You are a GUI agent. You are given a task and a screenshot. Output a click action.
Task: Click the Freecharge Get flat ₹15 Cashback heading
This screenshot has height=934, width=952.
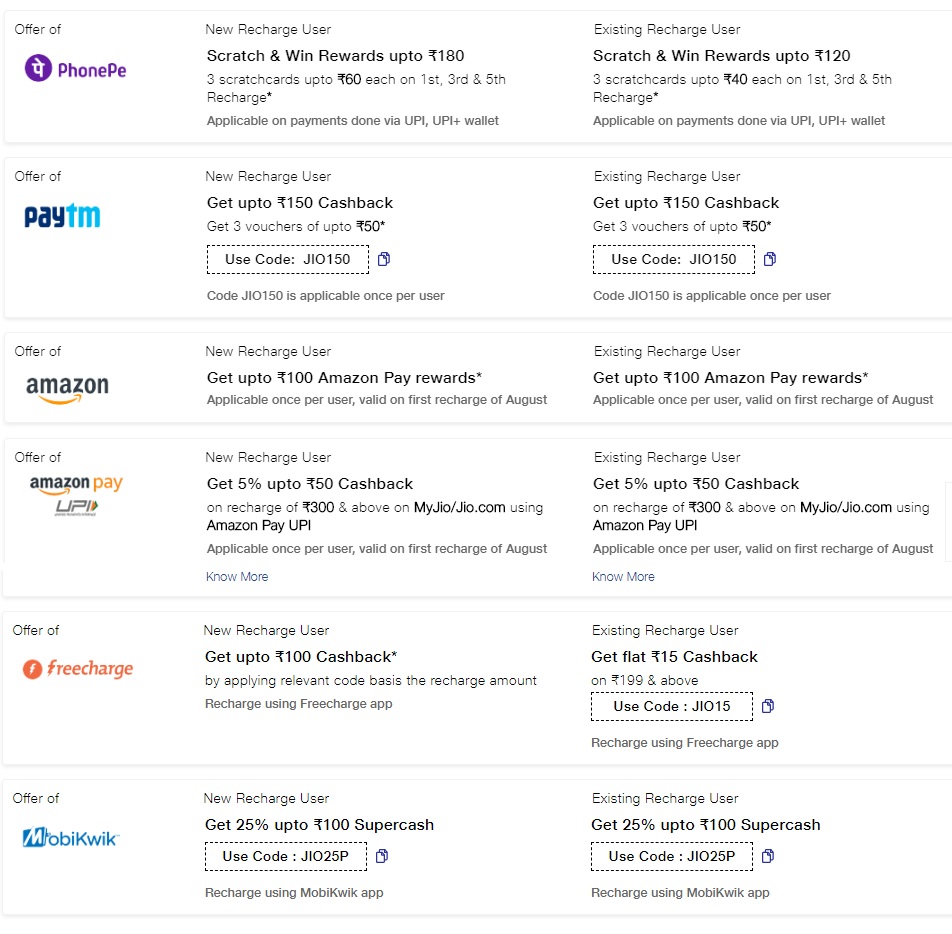pyautogui.click(x=674, y=657)
